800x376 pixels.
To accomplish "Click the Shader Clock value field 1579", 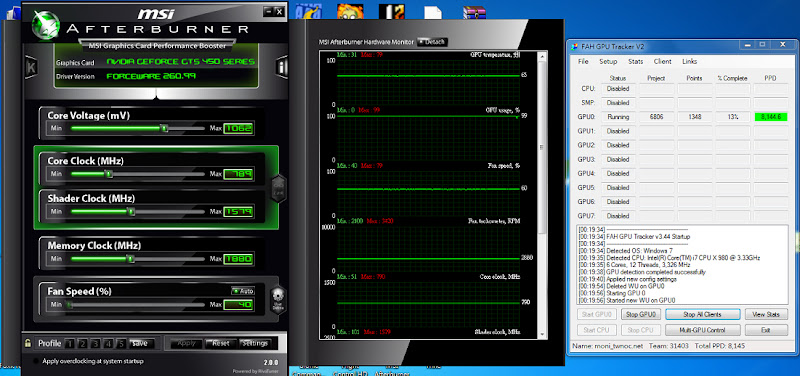I will pyautogui.click(x=238, y=211).
